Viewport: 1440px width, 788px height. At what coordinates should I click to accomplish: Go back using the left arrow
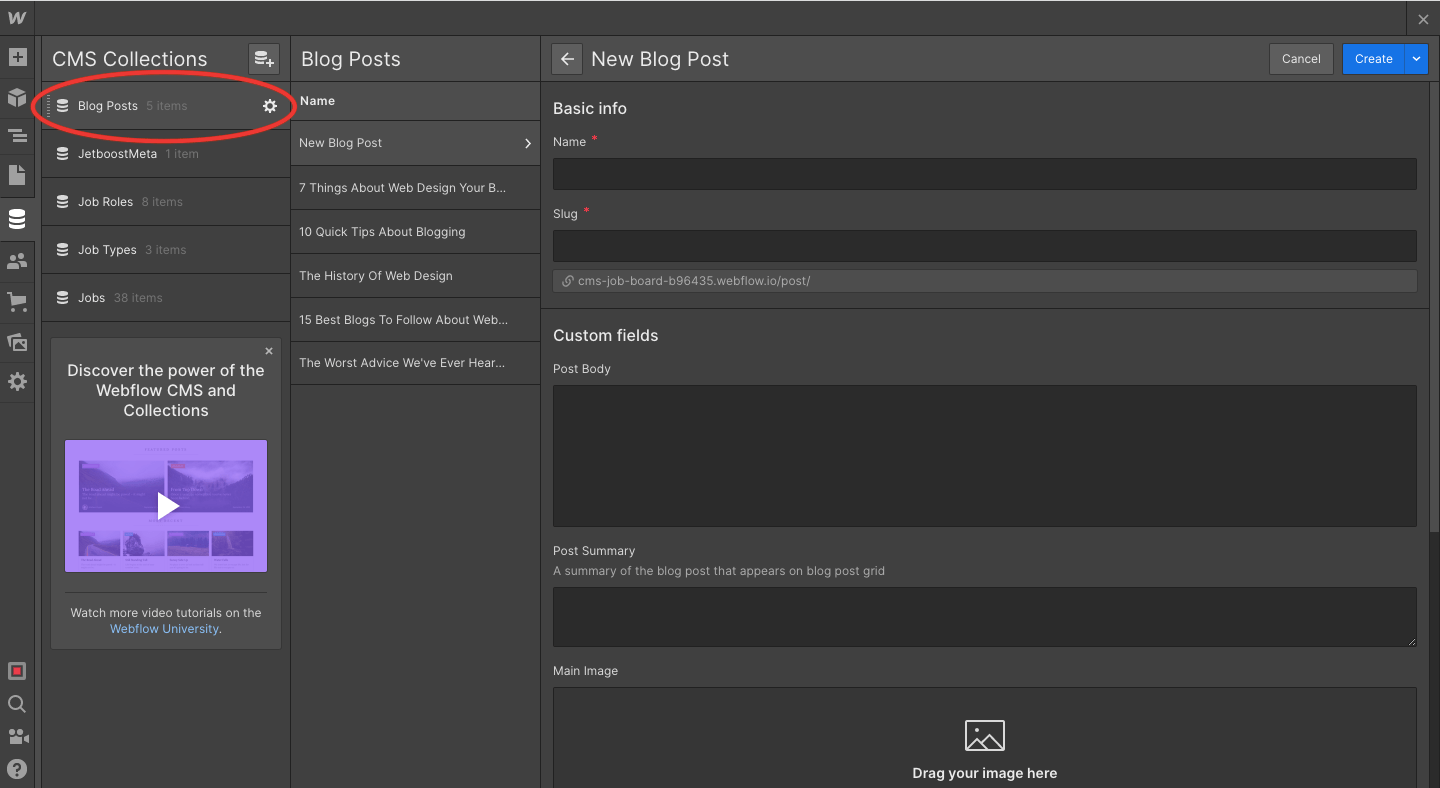[x=567, y=59]
